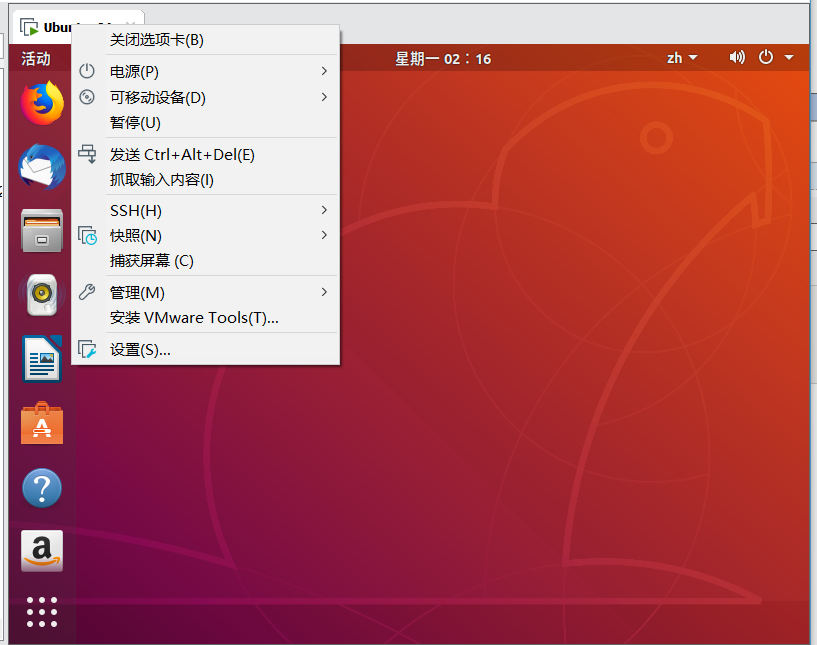Screen dimensions: 817x645
Task: Open system menu arrow next to power icon
Action: pos(789,57)
